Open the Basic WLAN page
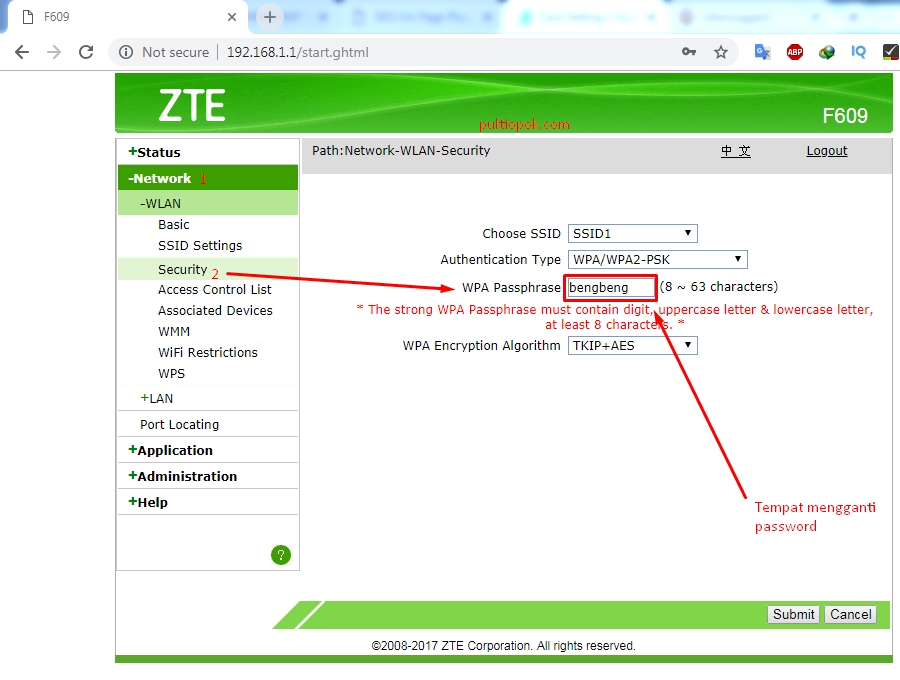This screenshot has height=680, width=900. (x=173, y=224)
